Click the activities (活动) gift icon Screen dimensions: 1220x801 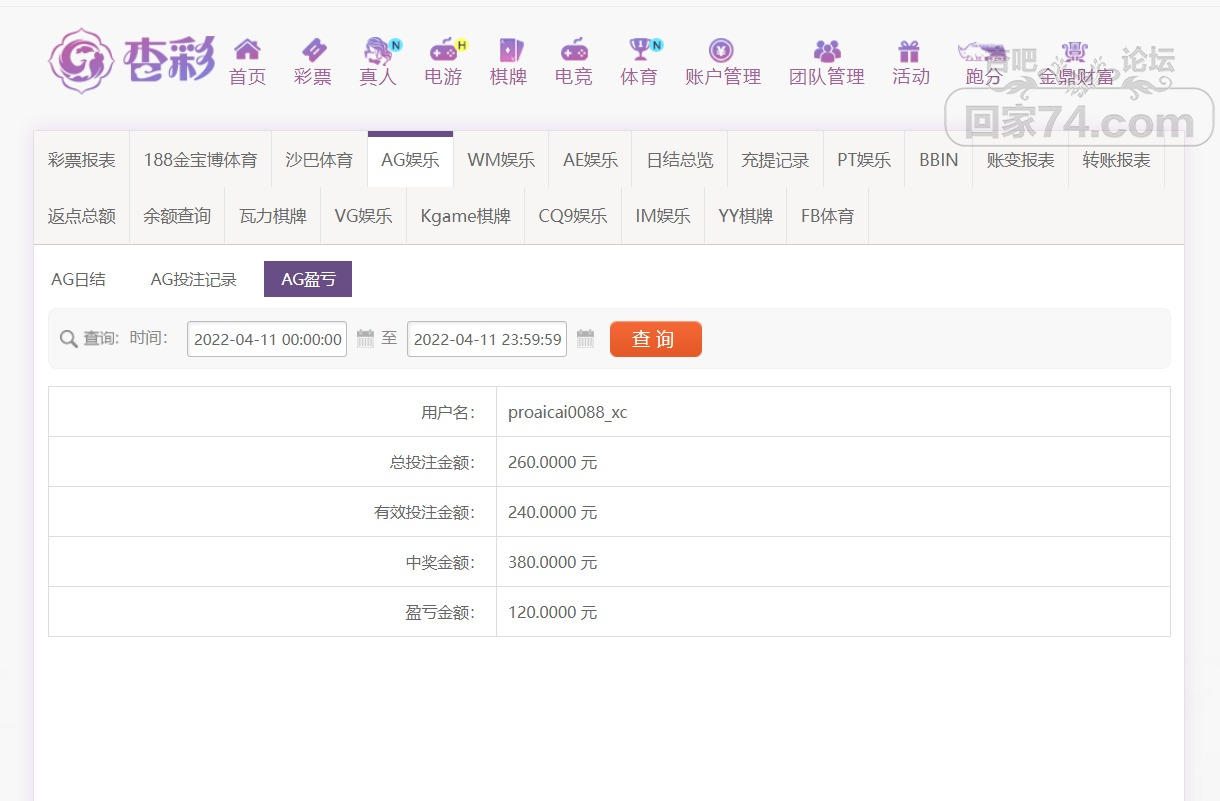pyautogui.click(x=909, y=50)
